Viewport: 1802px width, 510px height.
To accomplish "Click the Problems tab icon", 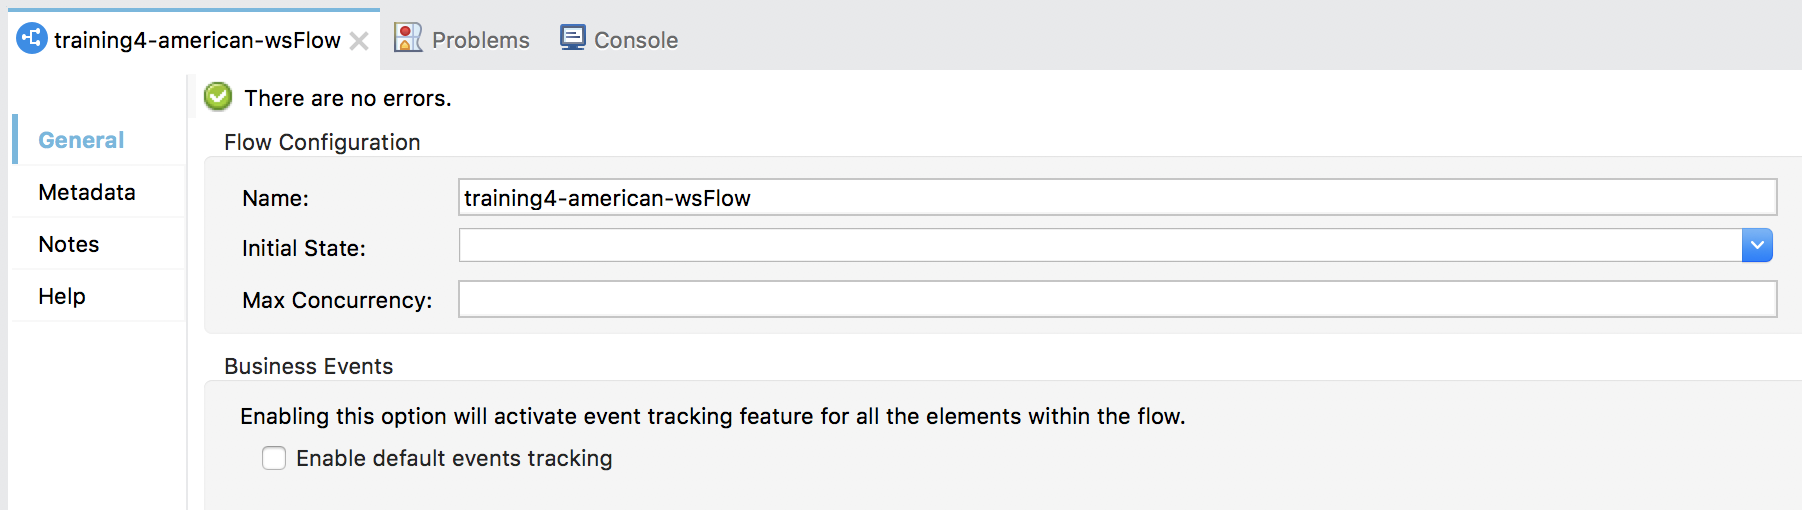I will [408, 38].
